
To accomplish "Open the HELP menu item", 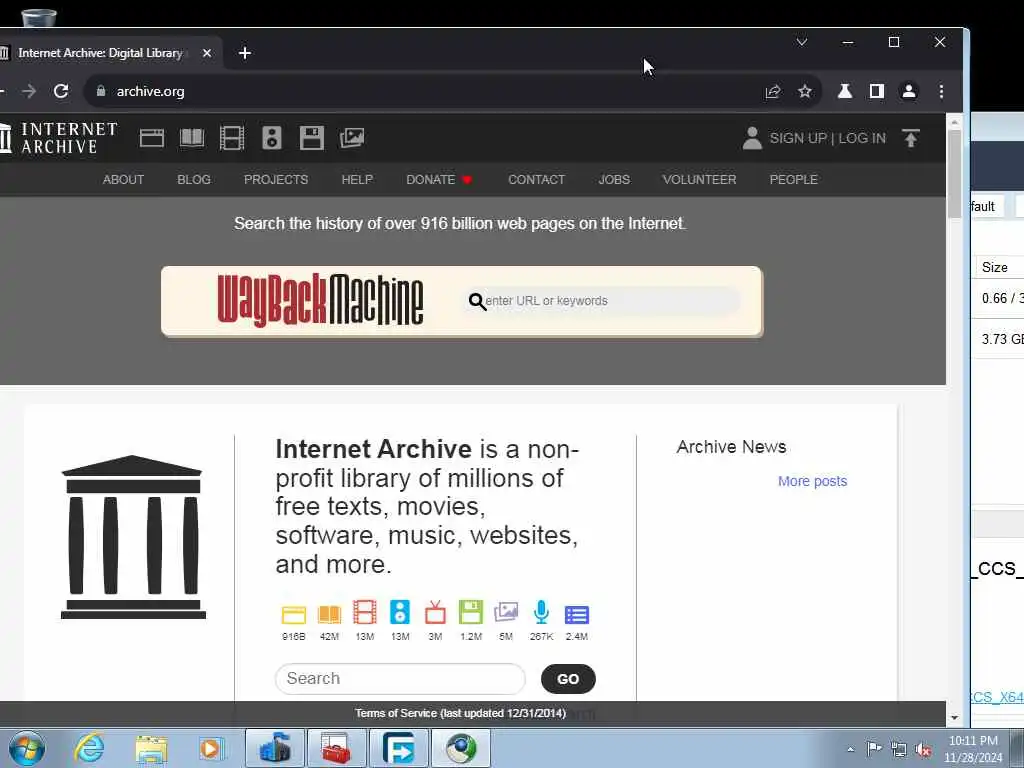I will (x=357, y=180).
